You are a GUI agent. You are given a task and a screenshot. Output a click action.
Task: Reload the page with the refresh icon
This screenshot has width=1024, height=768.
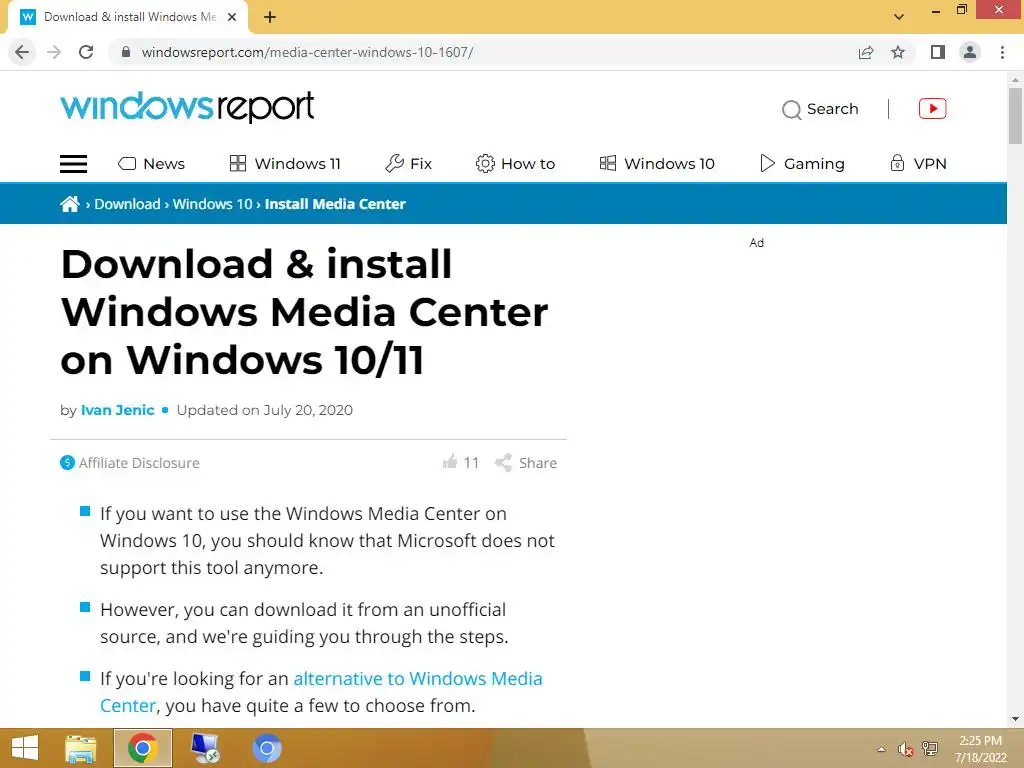[86, 52]
